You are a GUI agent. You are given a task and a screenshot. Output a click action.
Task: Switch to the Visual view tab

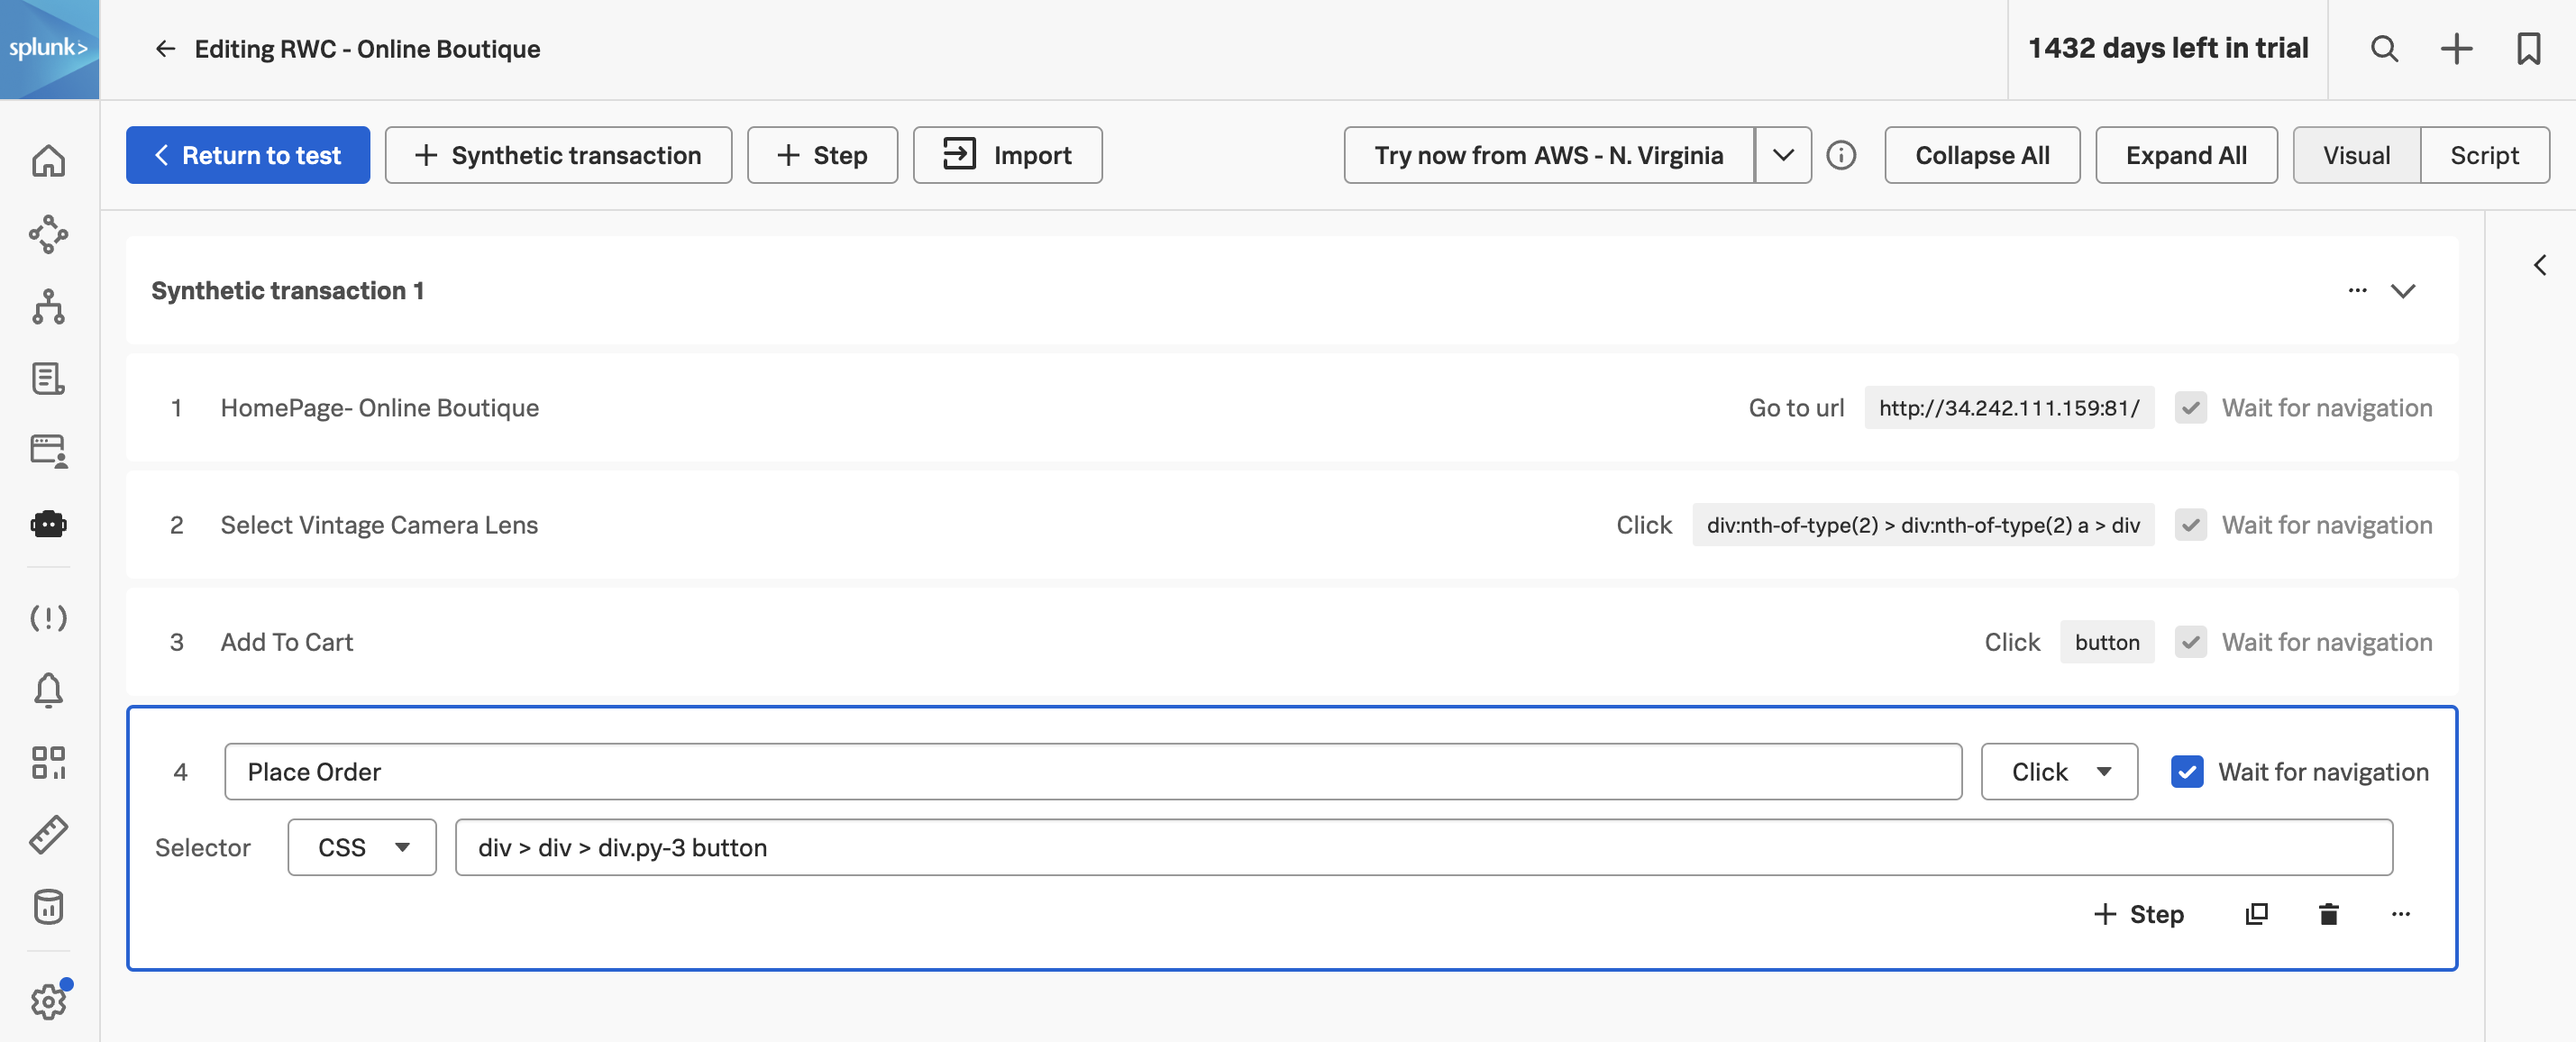[x=2356, y=155]
